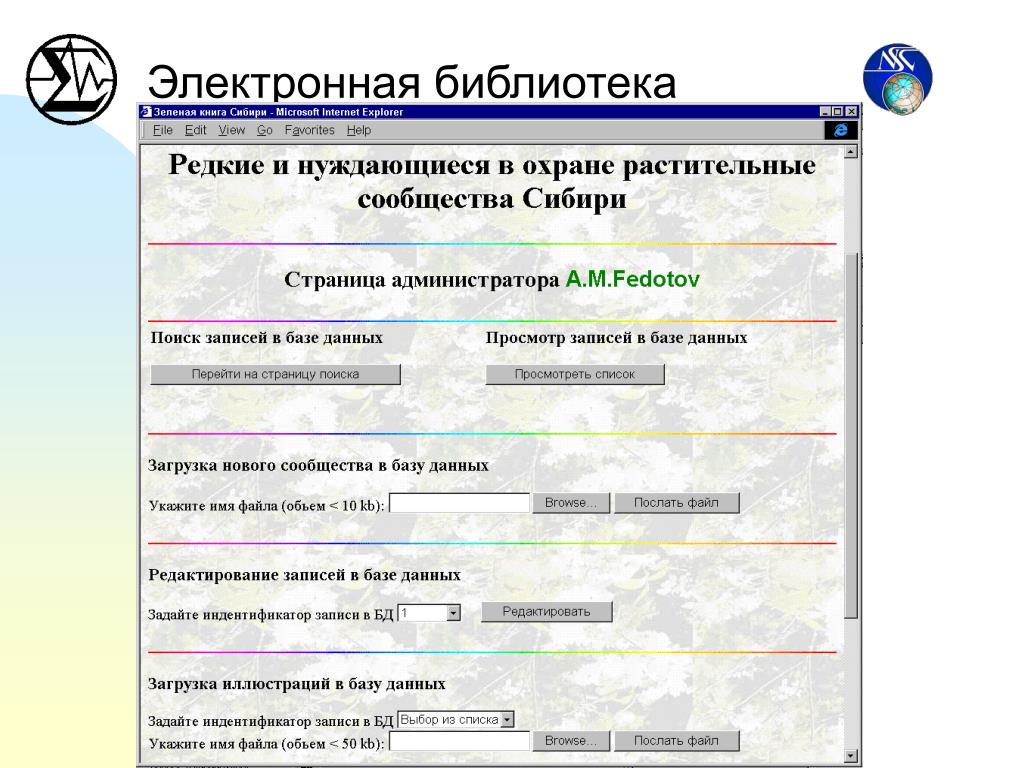Image resolution: width=1024 pixels, height=768 pixels.
Task: Open the Go menu
Action: [x=264, y=130]
